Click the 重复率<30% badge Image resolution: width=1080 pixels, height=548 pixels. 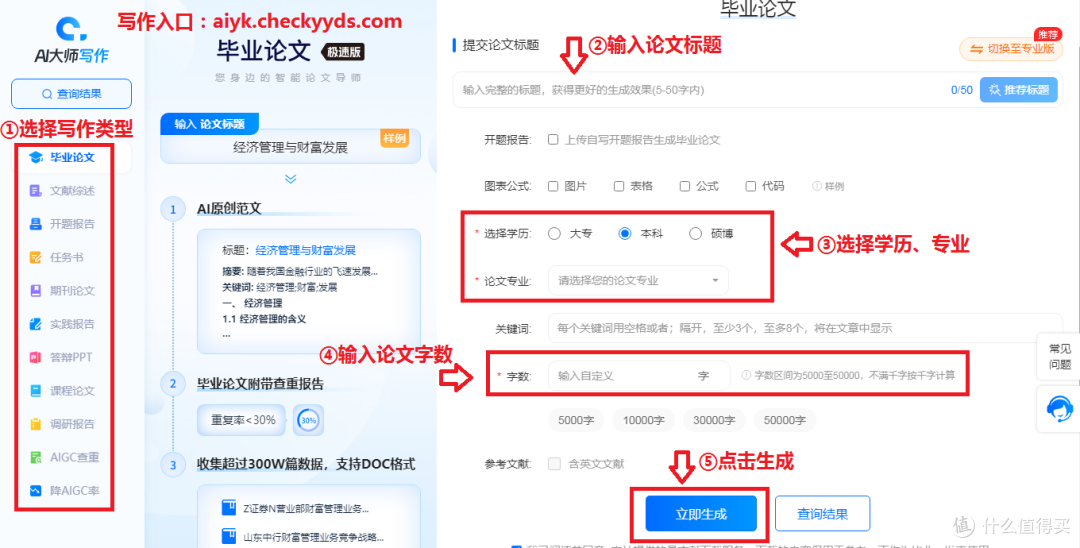[x=242, y=420]
